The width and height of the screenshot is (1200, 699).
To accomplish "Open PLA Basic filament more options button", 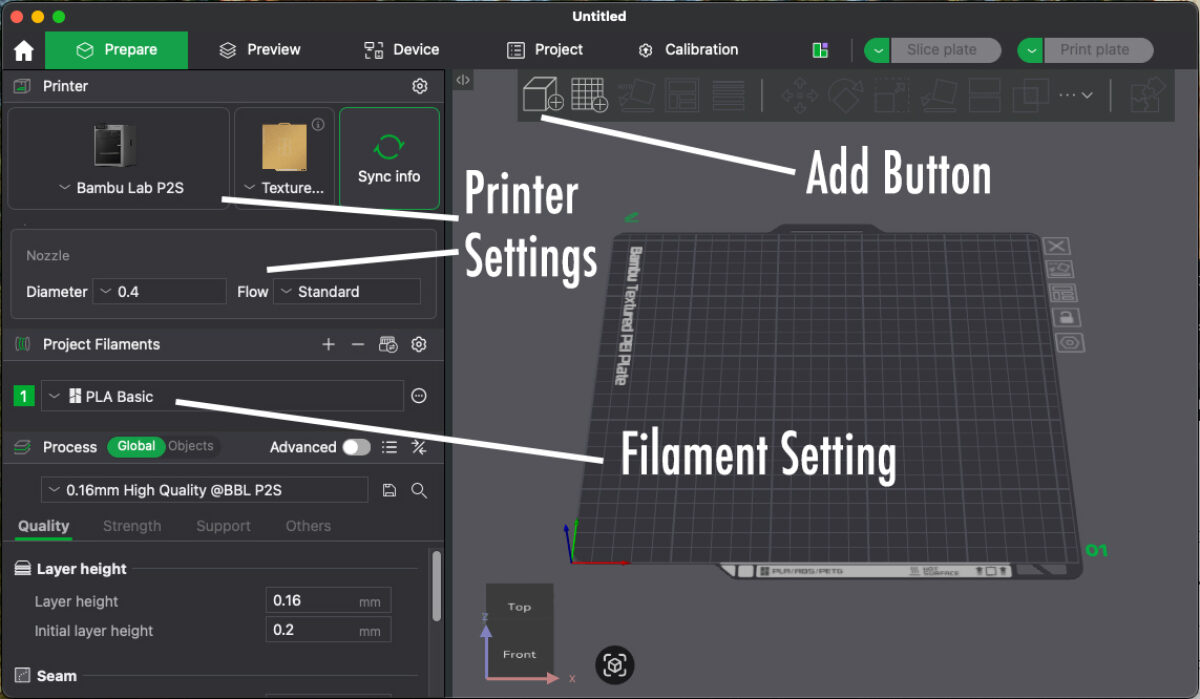I will [419, 396].
